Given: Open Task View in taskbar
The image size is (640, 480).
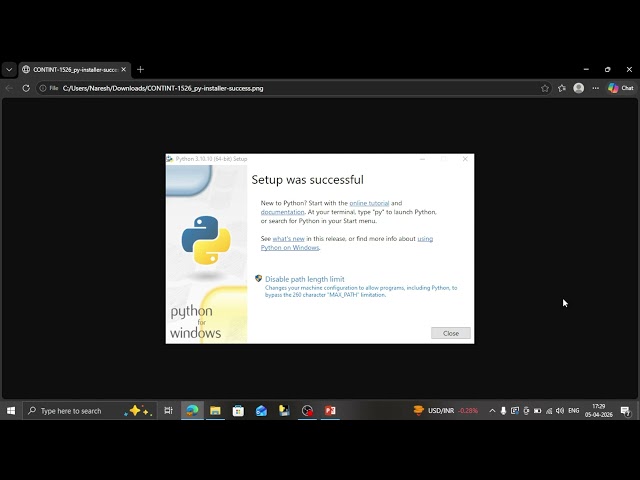Looking at the screenshot, I should (168, 411).
